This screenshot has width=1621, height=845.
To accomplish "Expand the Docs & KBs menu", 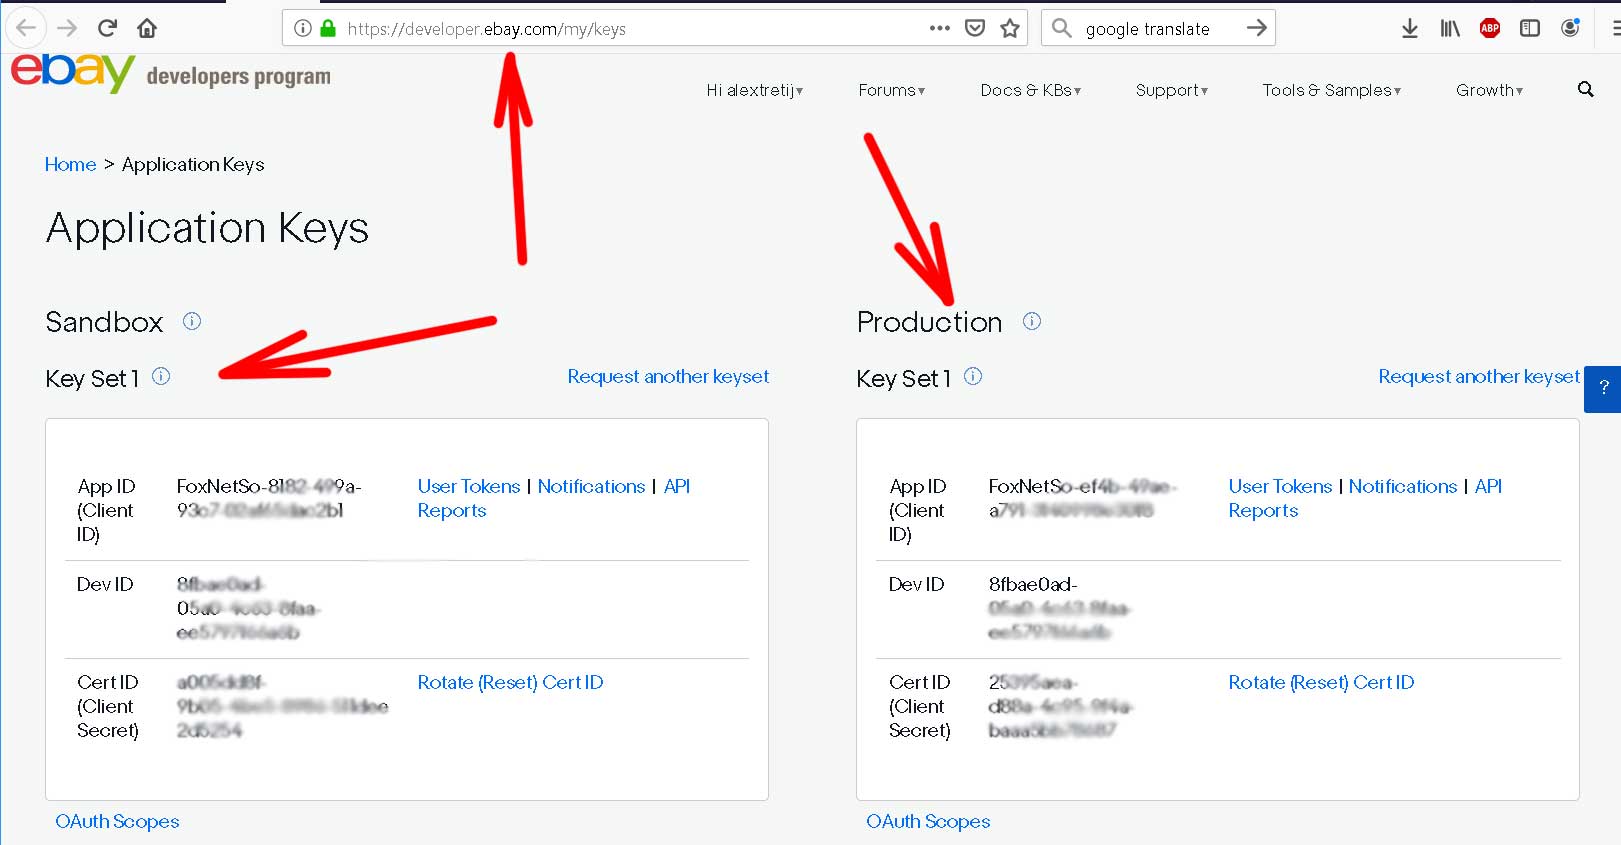I will [x=1031, y=90].
